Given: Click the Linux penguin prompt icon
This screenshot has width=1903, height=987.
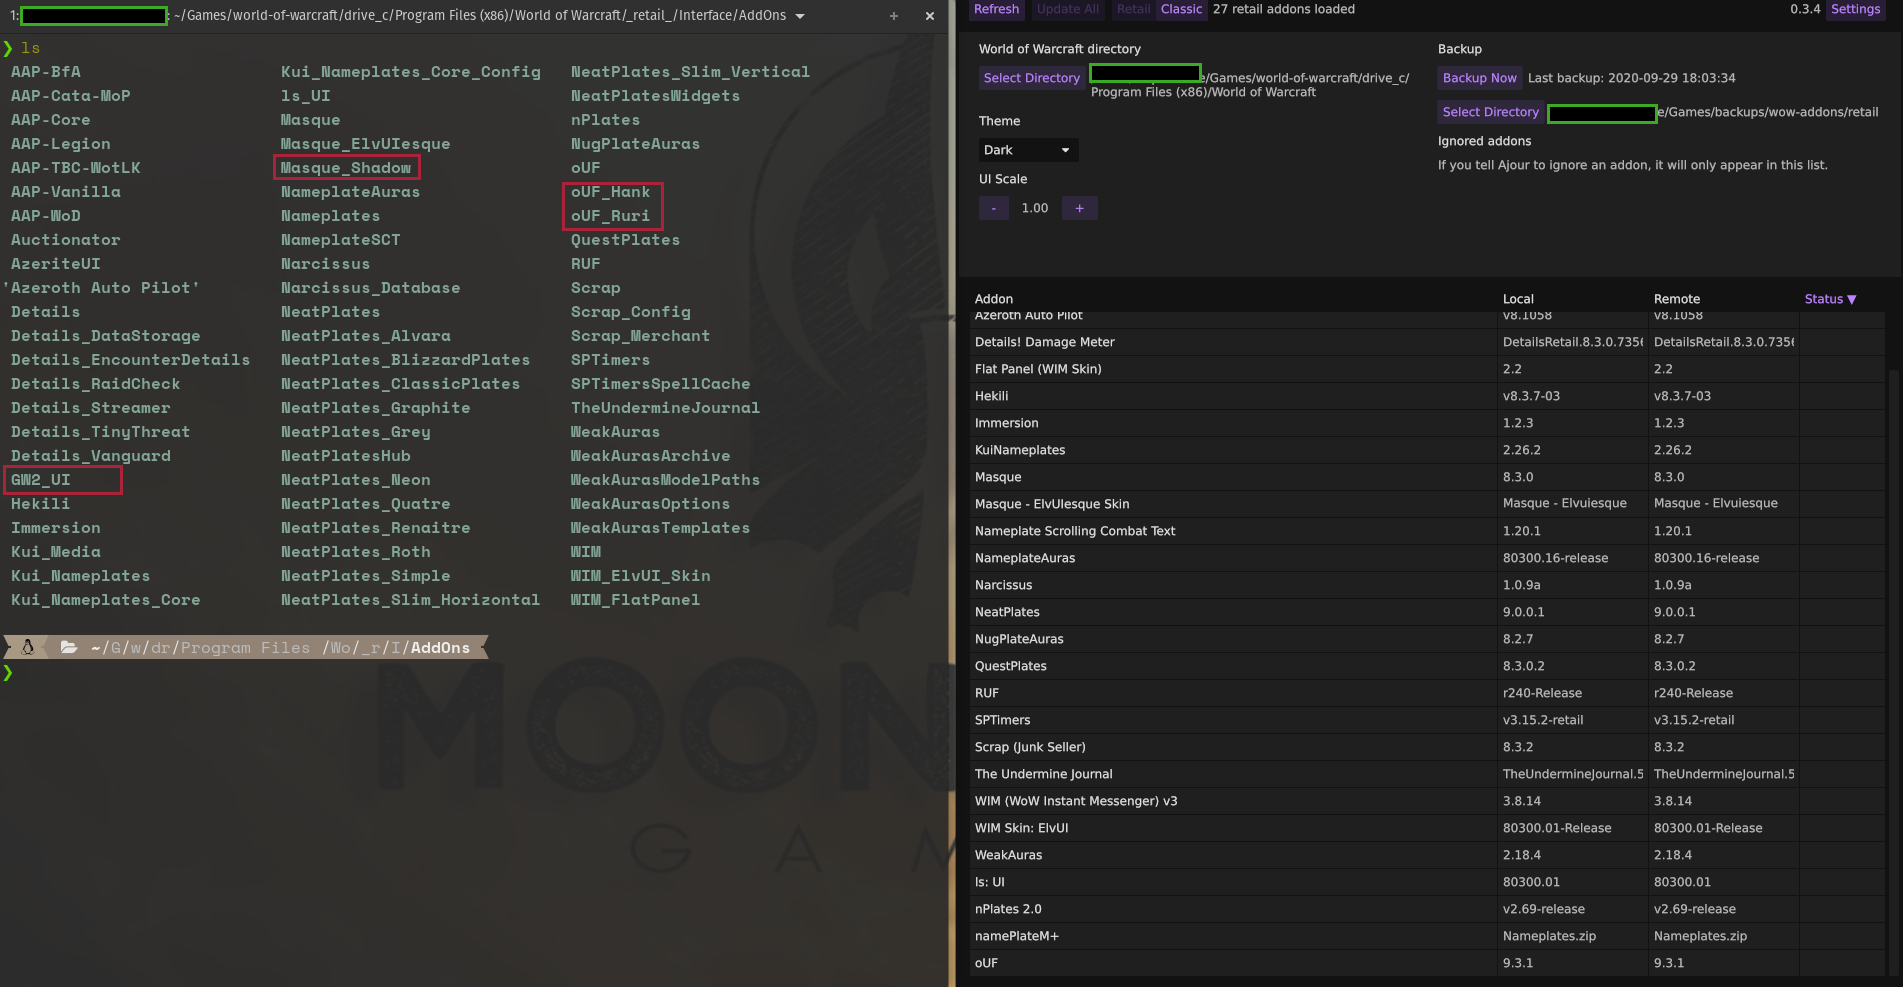Looking at the screenshot, I should click(28, 647).
